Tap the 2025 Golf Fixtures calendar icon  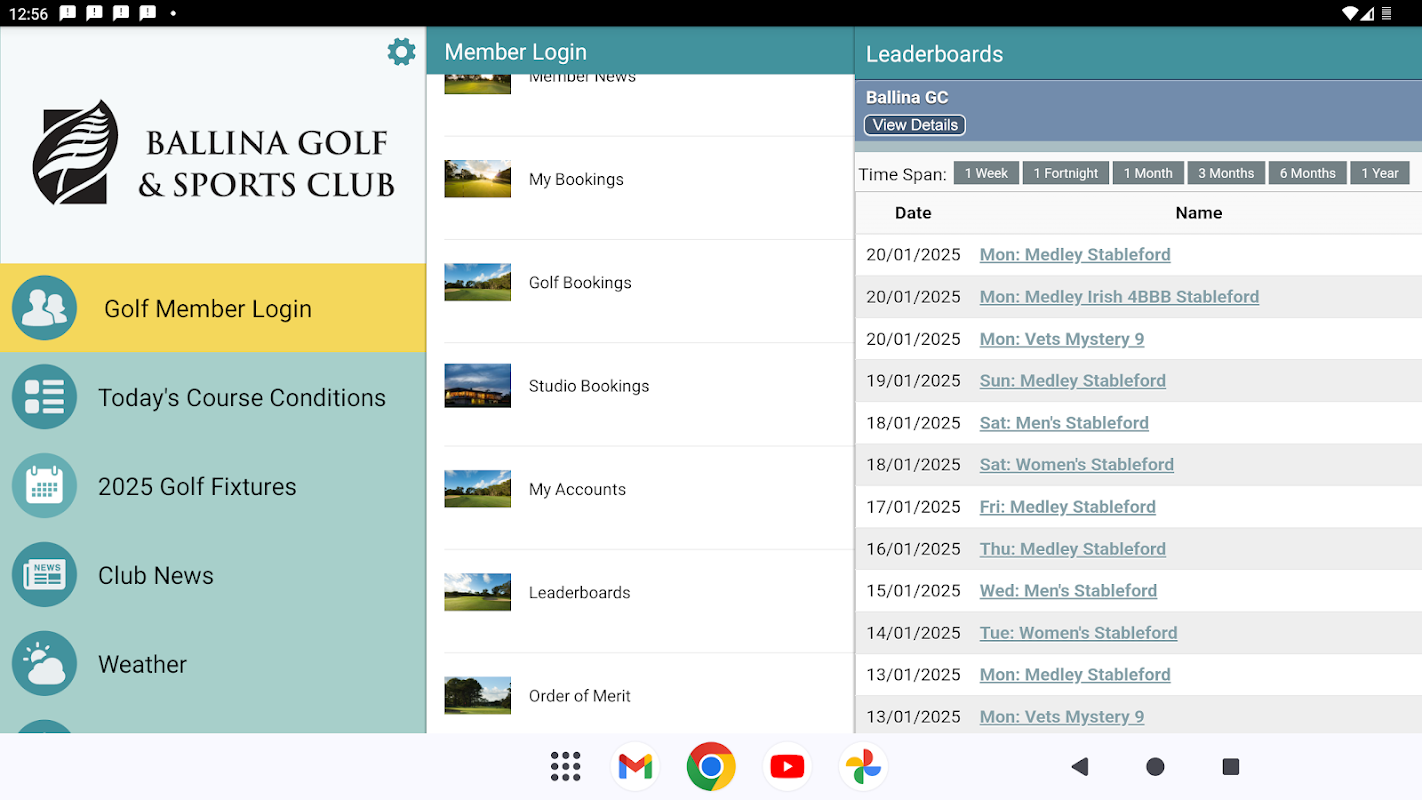coord(44,486)
